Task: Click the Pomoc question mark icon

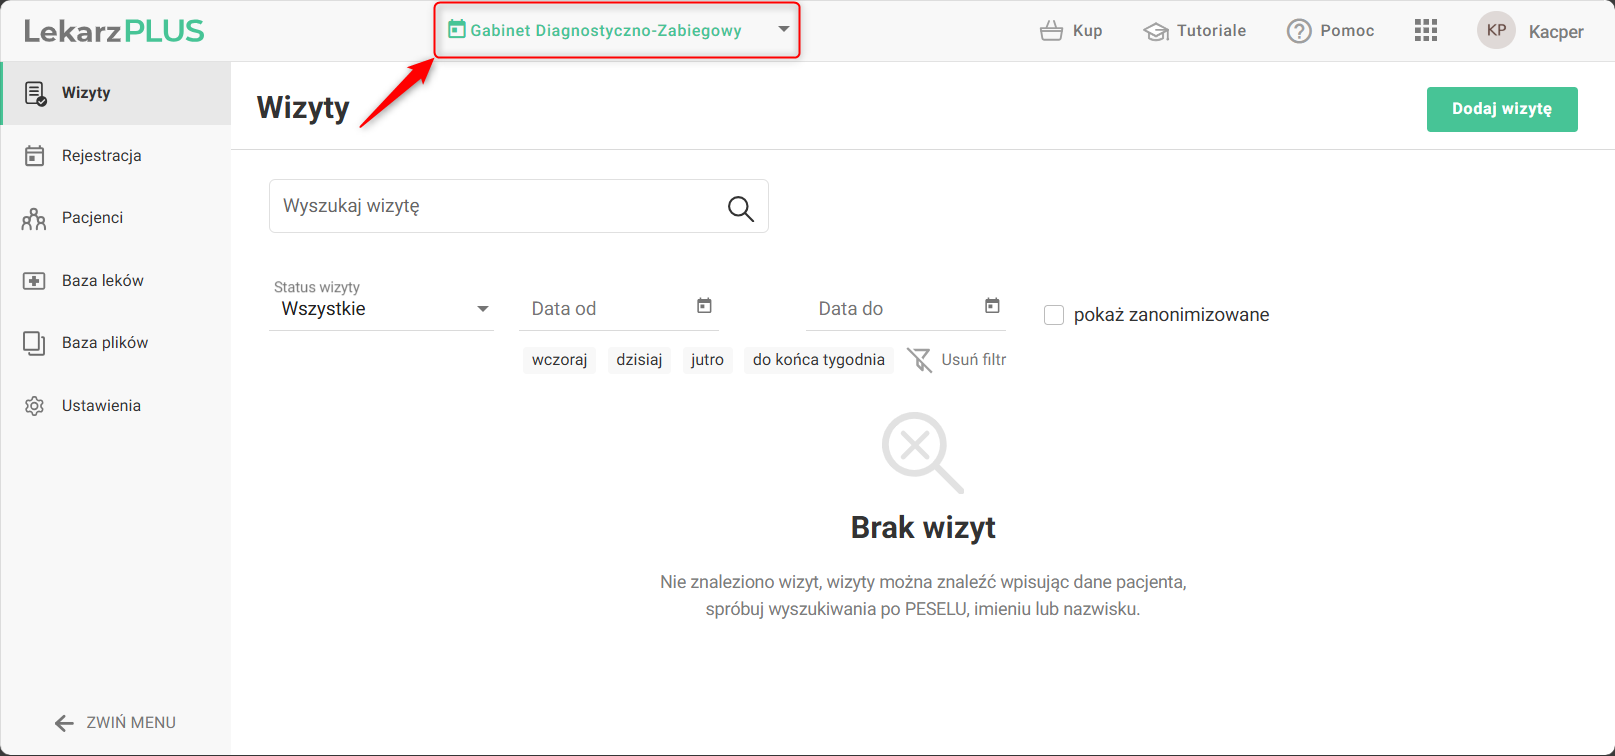Action: pos(1298,31)
